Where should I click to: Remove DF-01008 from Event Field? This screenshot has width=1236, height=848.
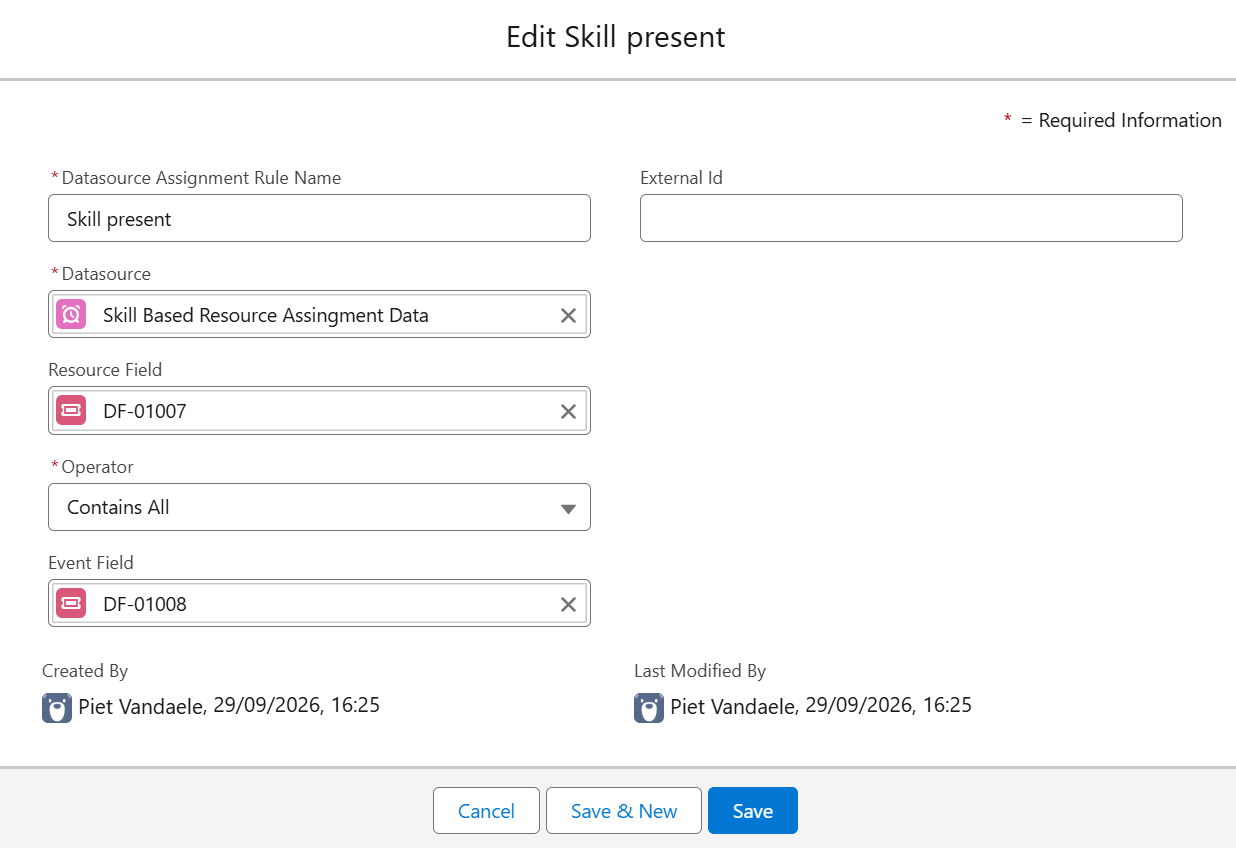pyautogui.click(x=568, y=604)
